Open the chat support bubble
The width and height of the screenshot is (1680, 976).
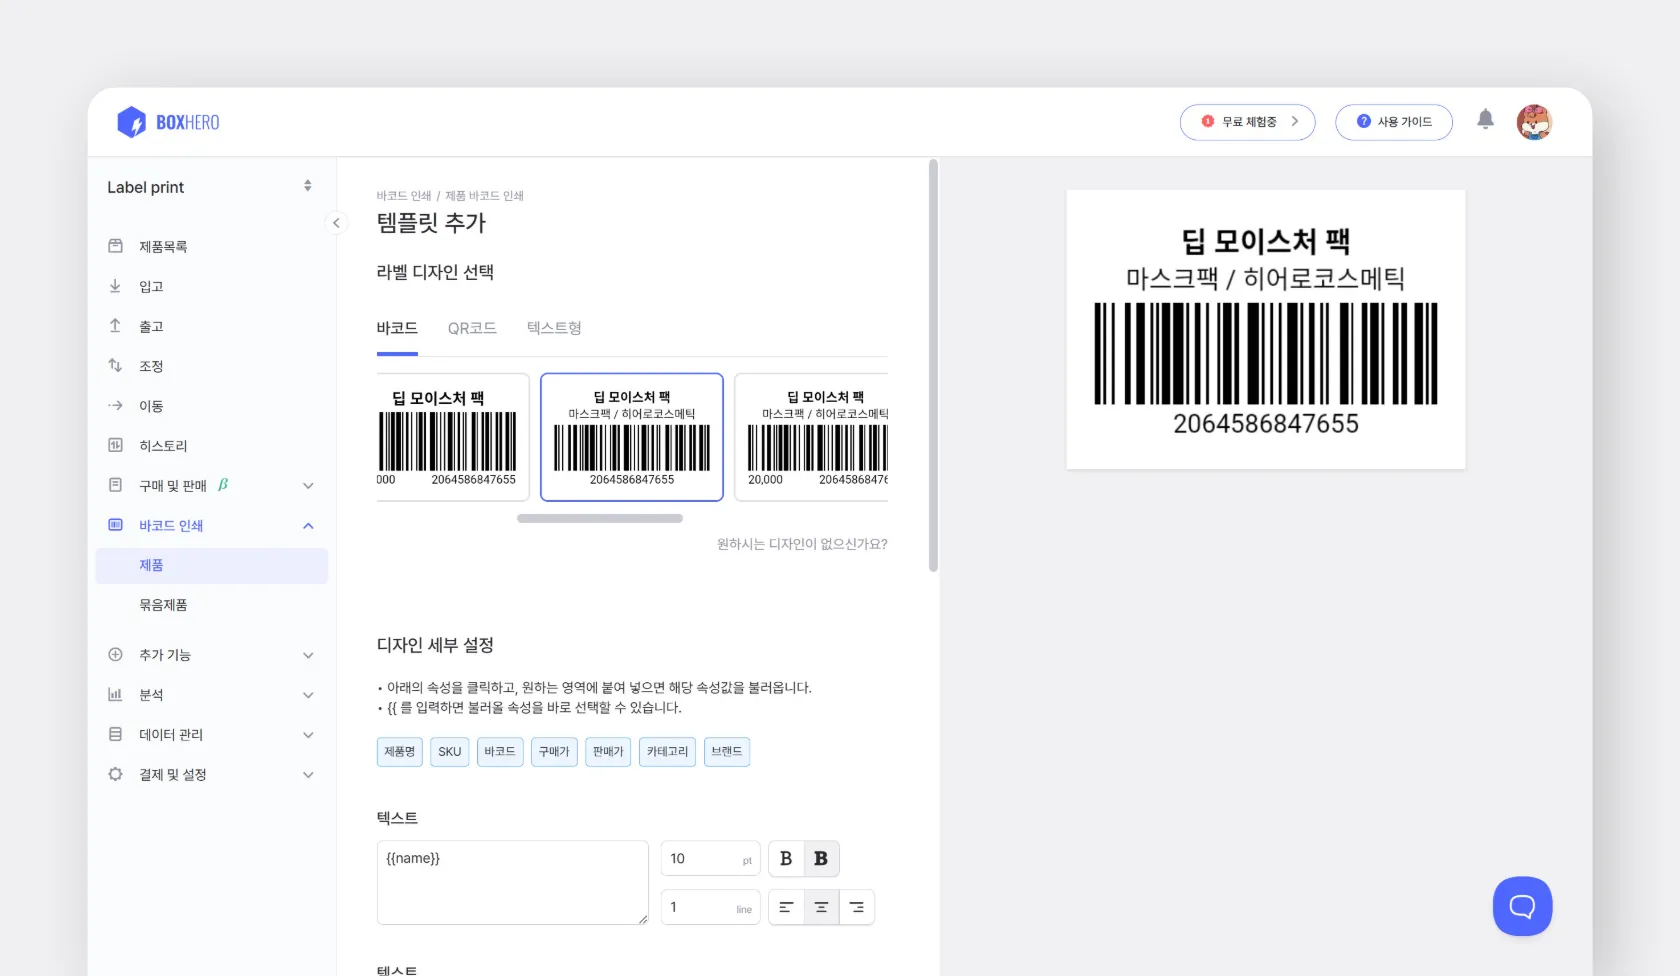(1522, 906)
